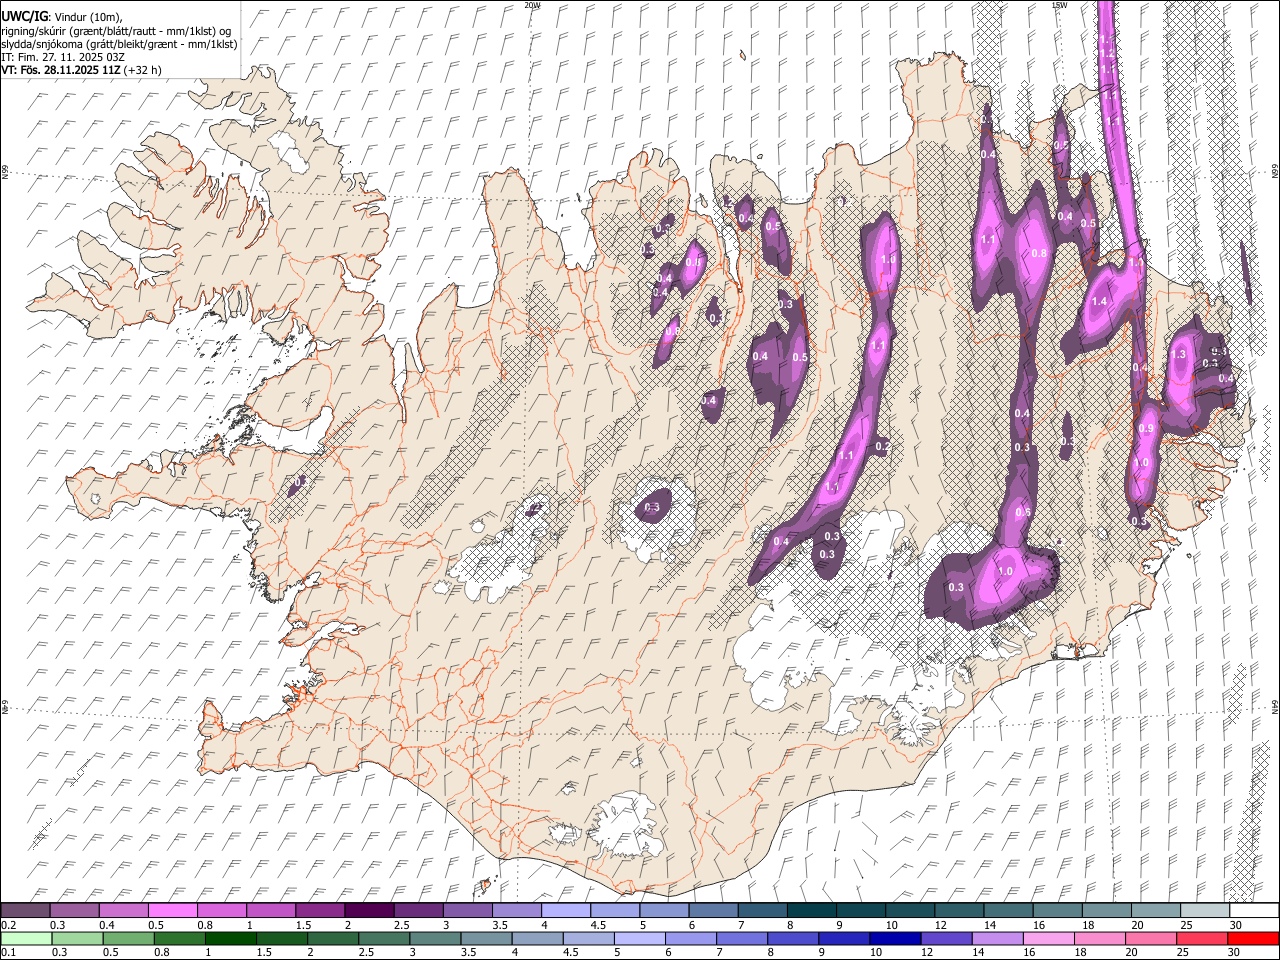Select the 'VT: Fös. 28.11.2025 11Z (+32 h)' line
Screen dimensions: 1280x960
[x=82, y=70]
